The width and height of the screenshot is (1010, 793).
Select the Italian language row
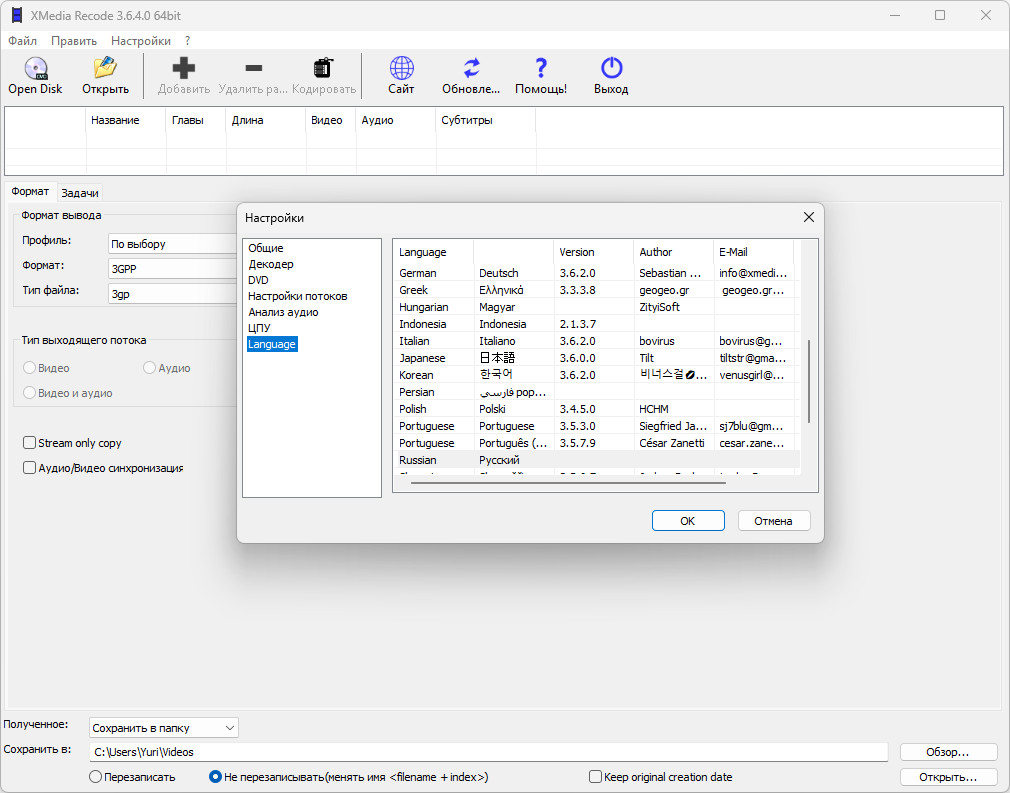(x=596, y=341)
